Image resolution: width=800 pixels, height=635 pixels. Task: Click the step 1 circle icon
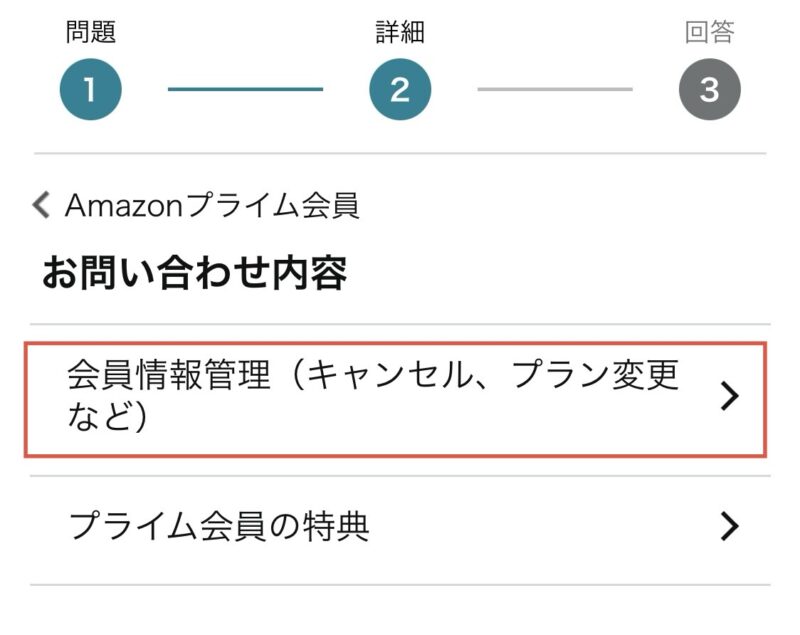coord(90,90)
